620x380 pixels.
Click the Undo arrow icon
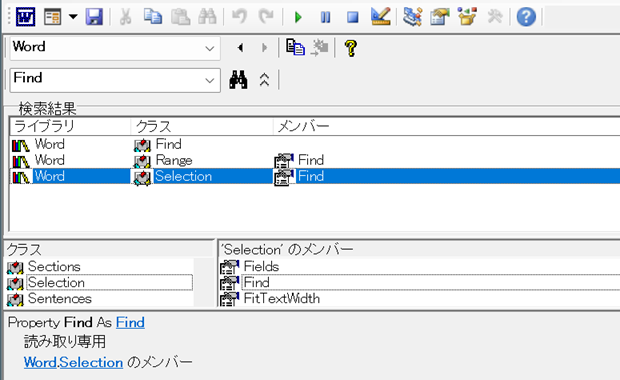pos(239,17)
